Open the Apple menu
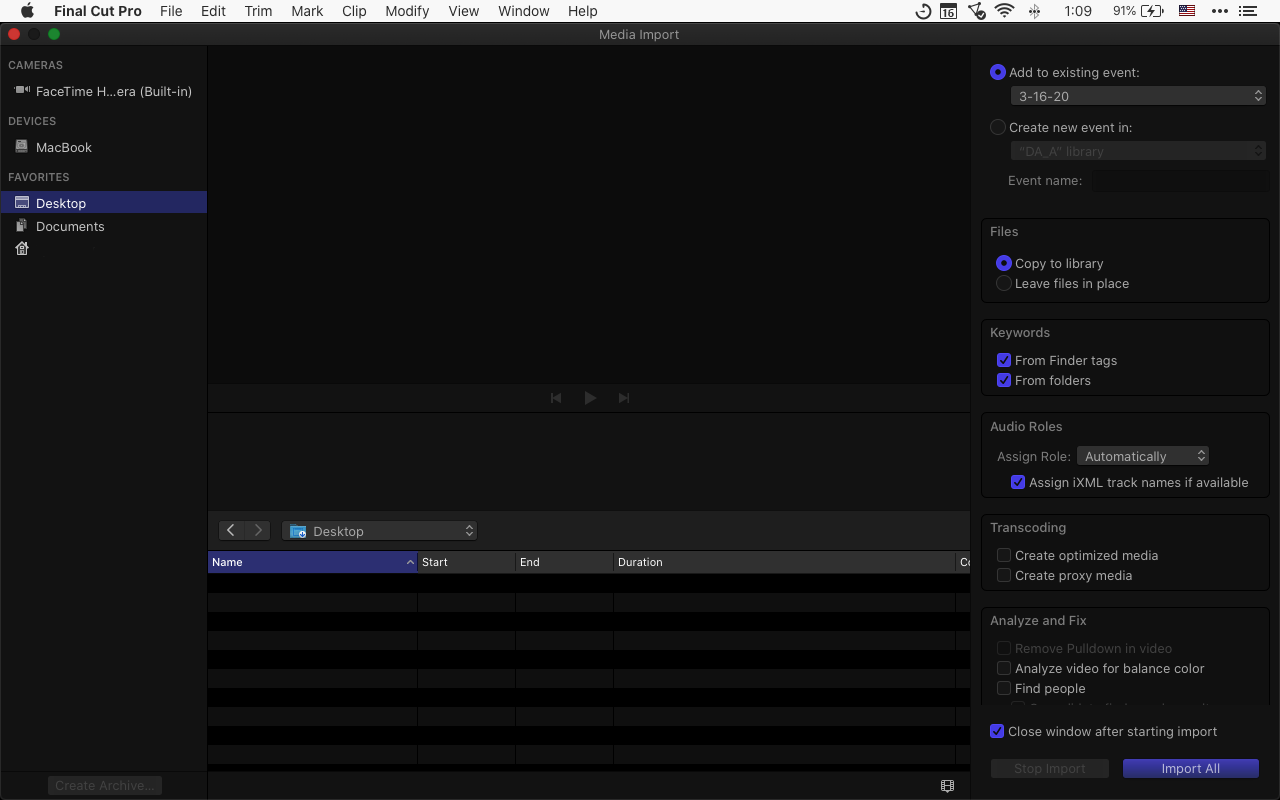Screen dimensions: 1280x800 27,11
